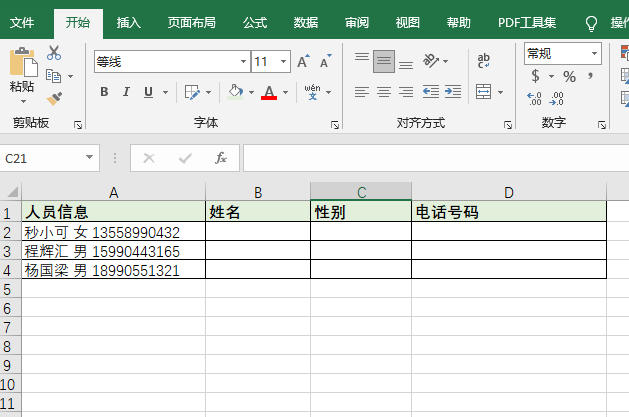Click the Cut scissors icon
The width and height of the screenshot is (629, 417).
pyautogui.click(x=54, y=53)
